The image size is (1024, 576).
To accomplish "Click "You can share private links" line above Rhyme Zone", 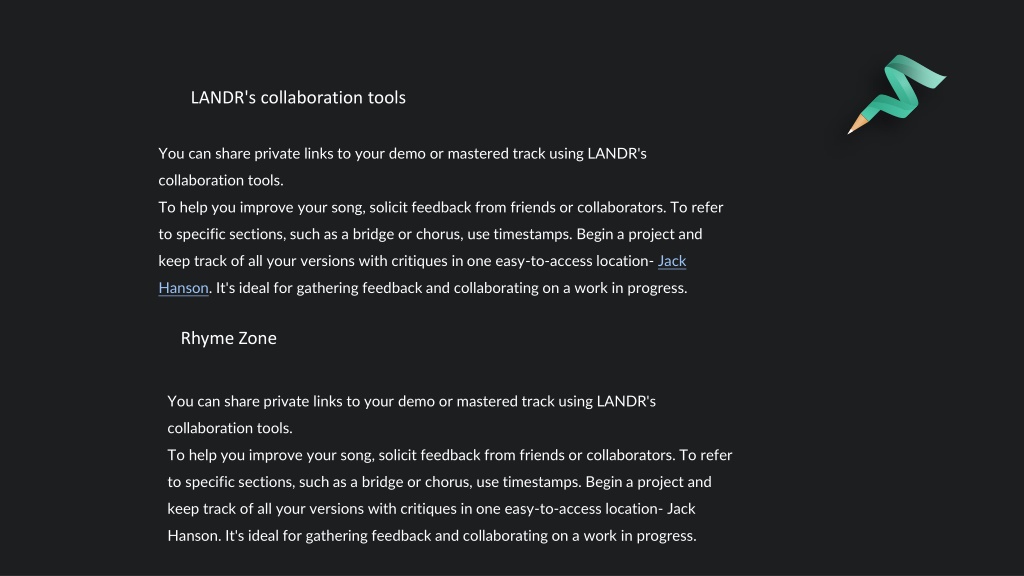I will 402,154.
